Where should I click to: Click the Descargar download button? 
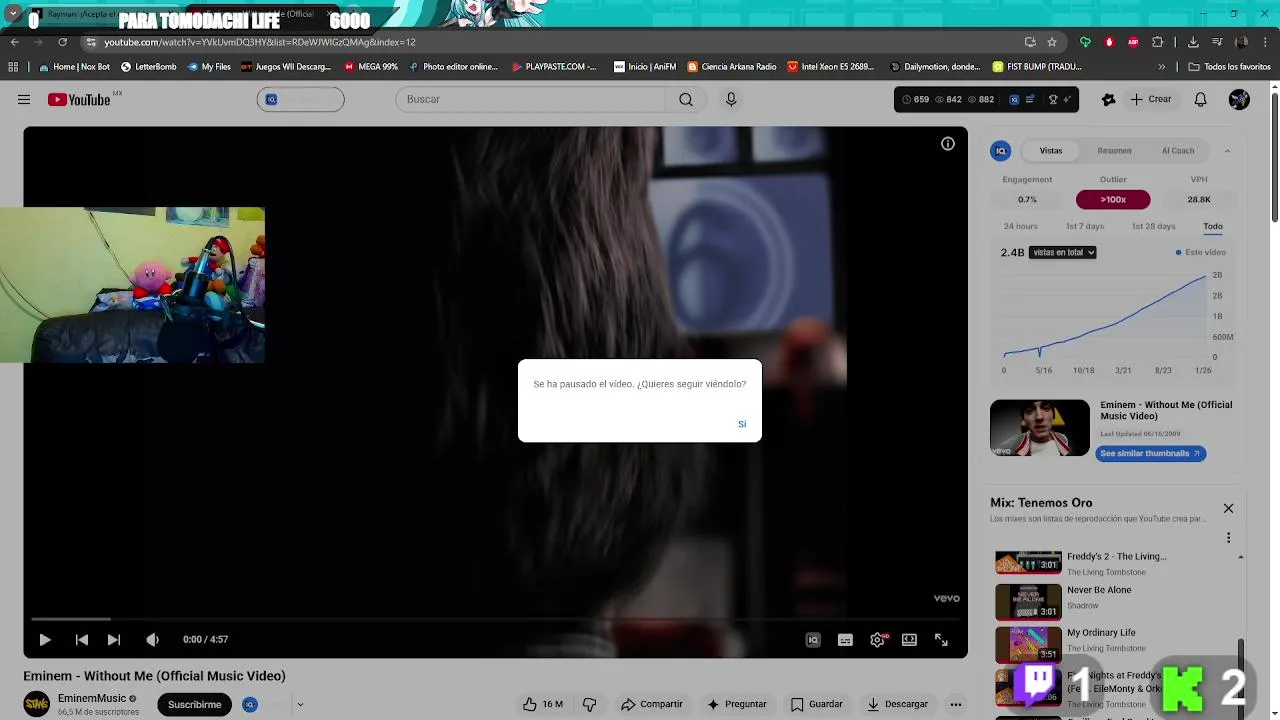pos(898,704)
